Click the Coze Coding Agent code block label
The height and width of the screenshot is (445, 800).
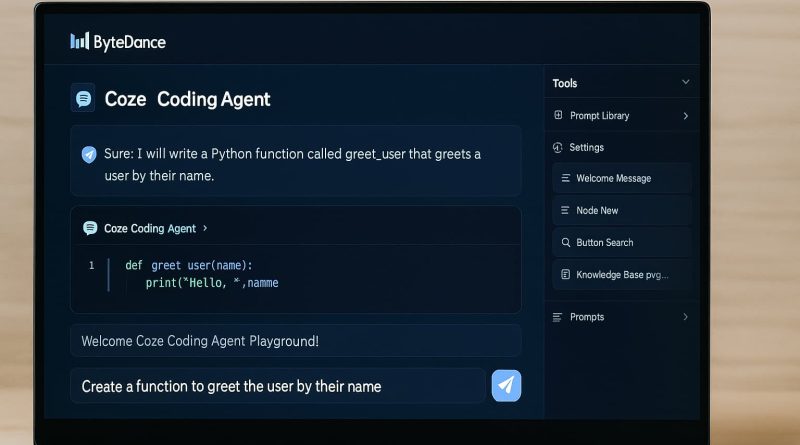pyautogui.click(x=150, y=229)
